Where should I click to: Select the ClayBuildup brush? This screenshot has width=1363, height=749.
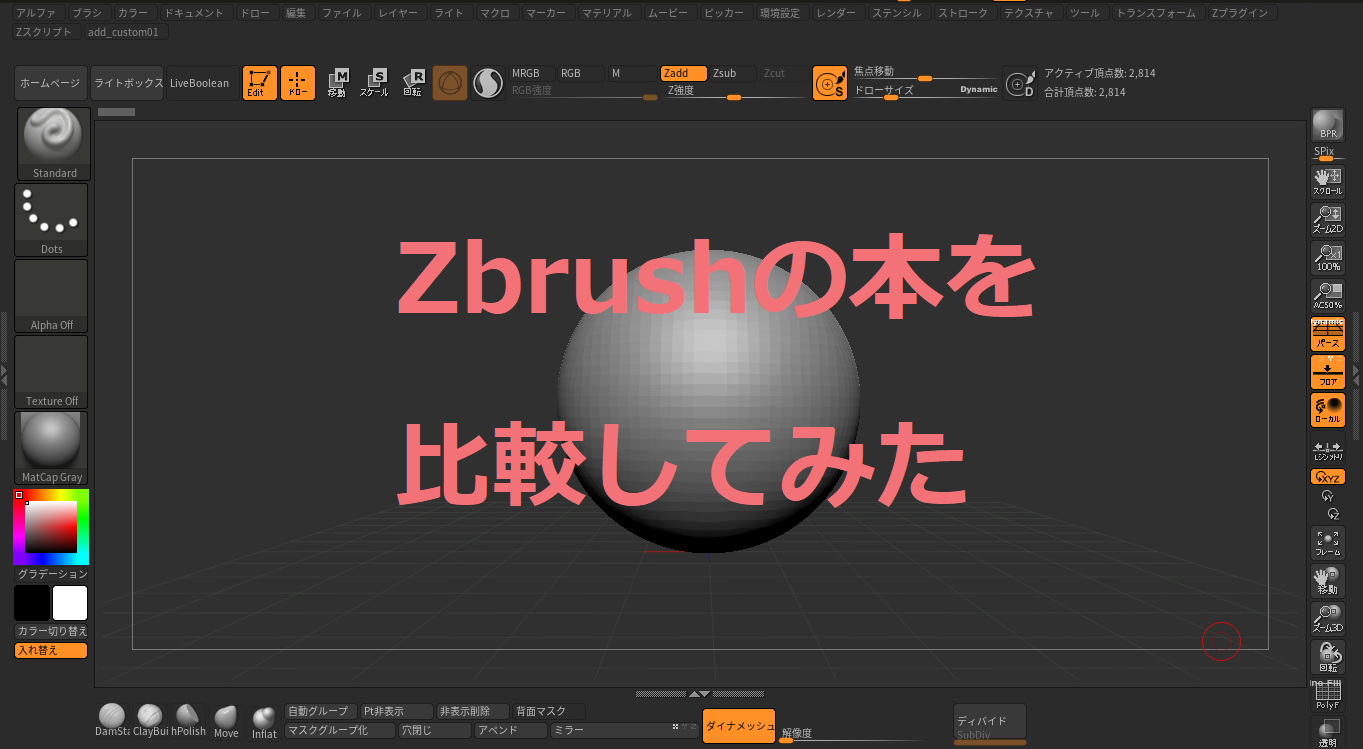click(150, 720)
